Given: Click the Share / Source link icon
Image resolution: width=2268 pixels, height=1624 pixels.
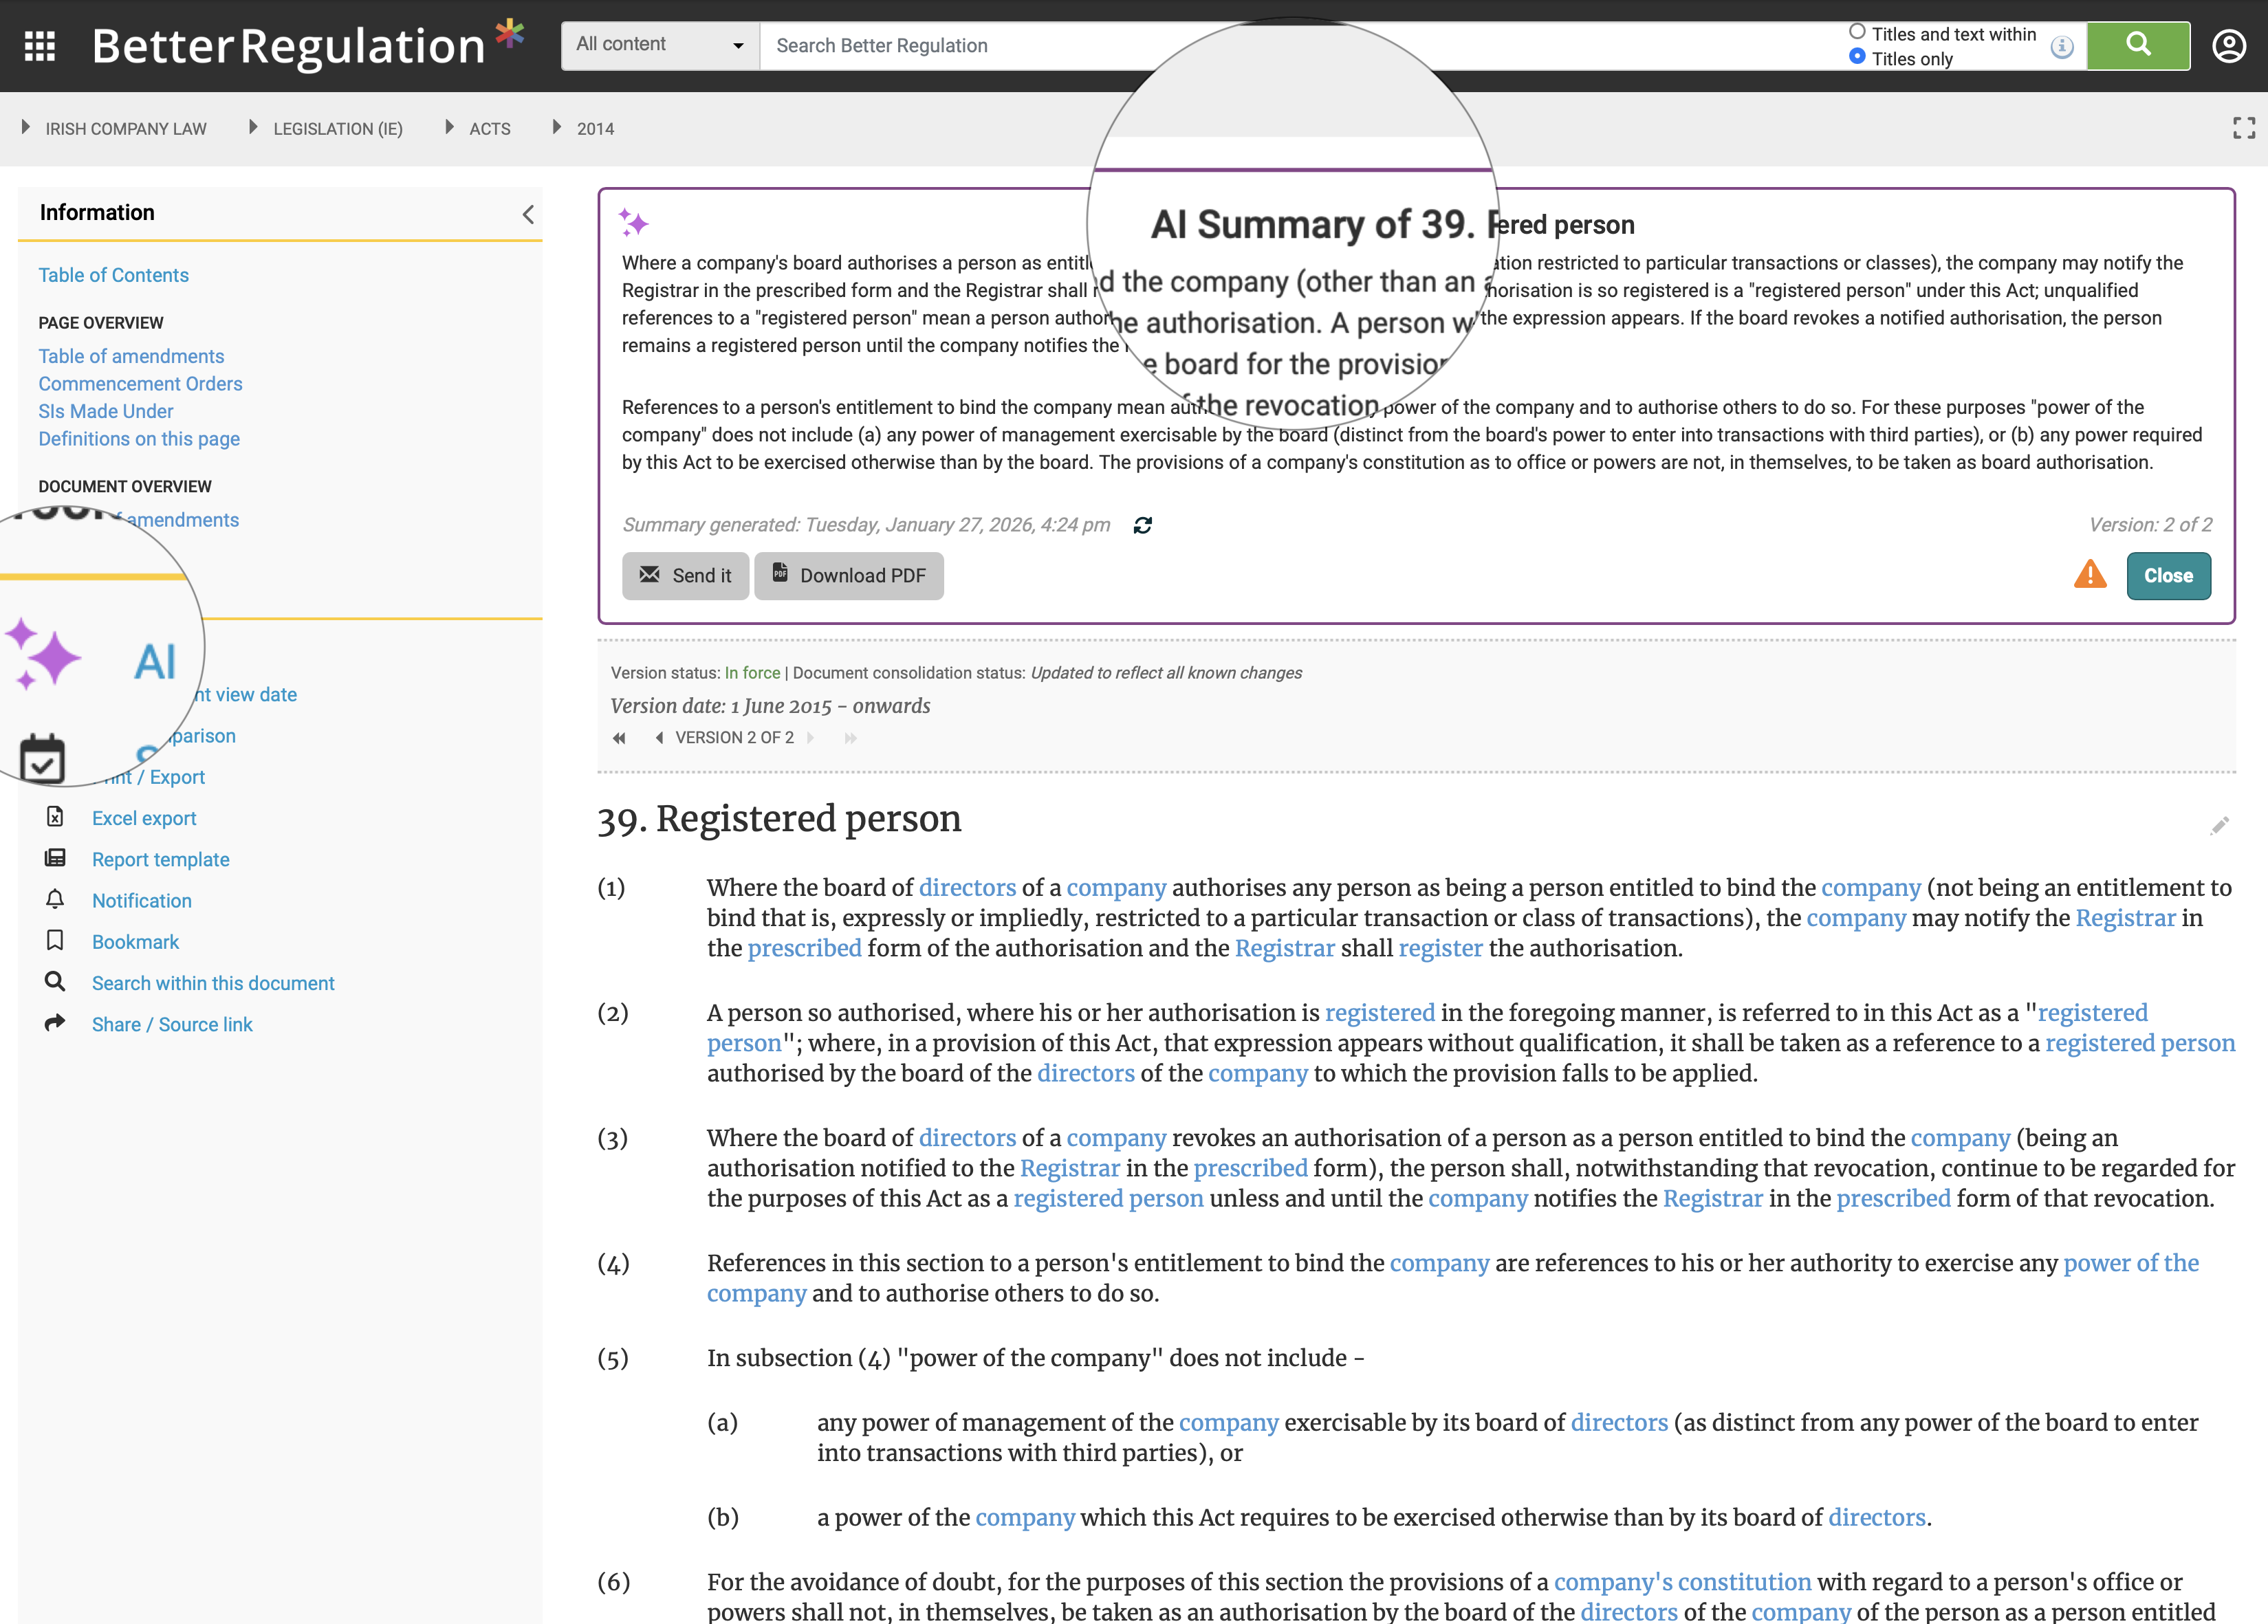Looking at the screenshot, I should click(55, 1023).
